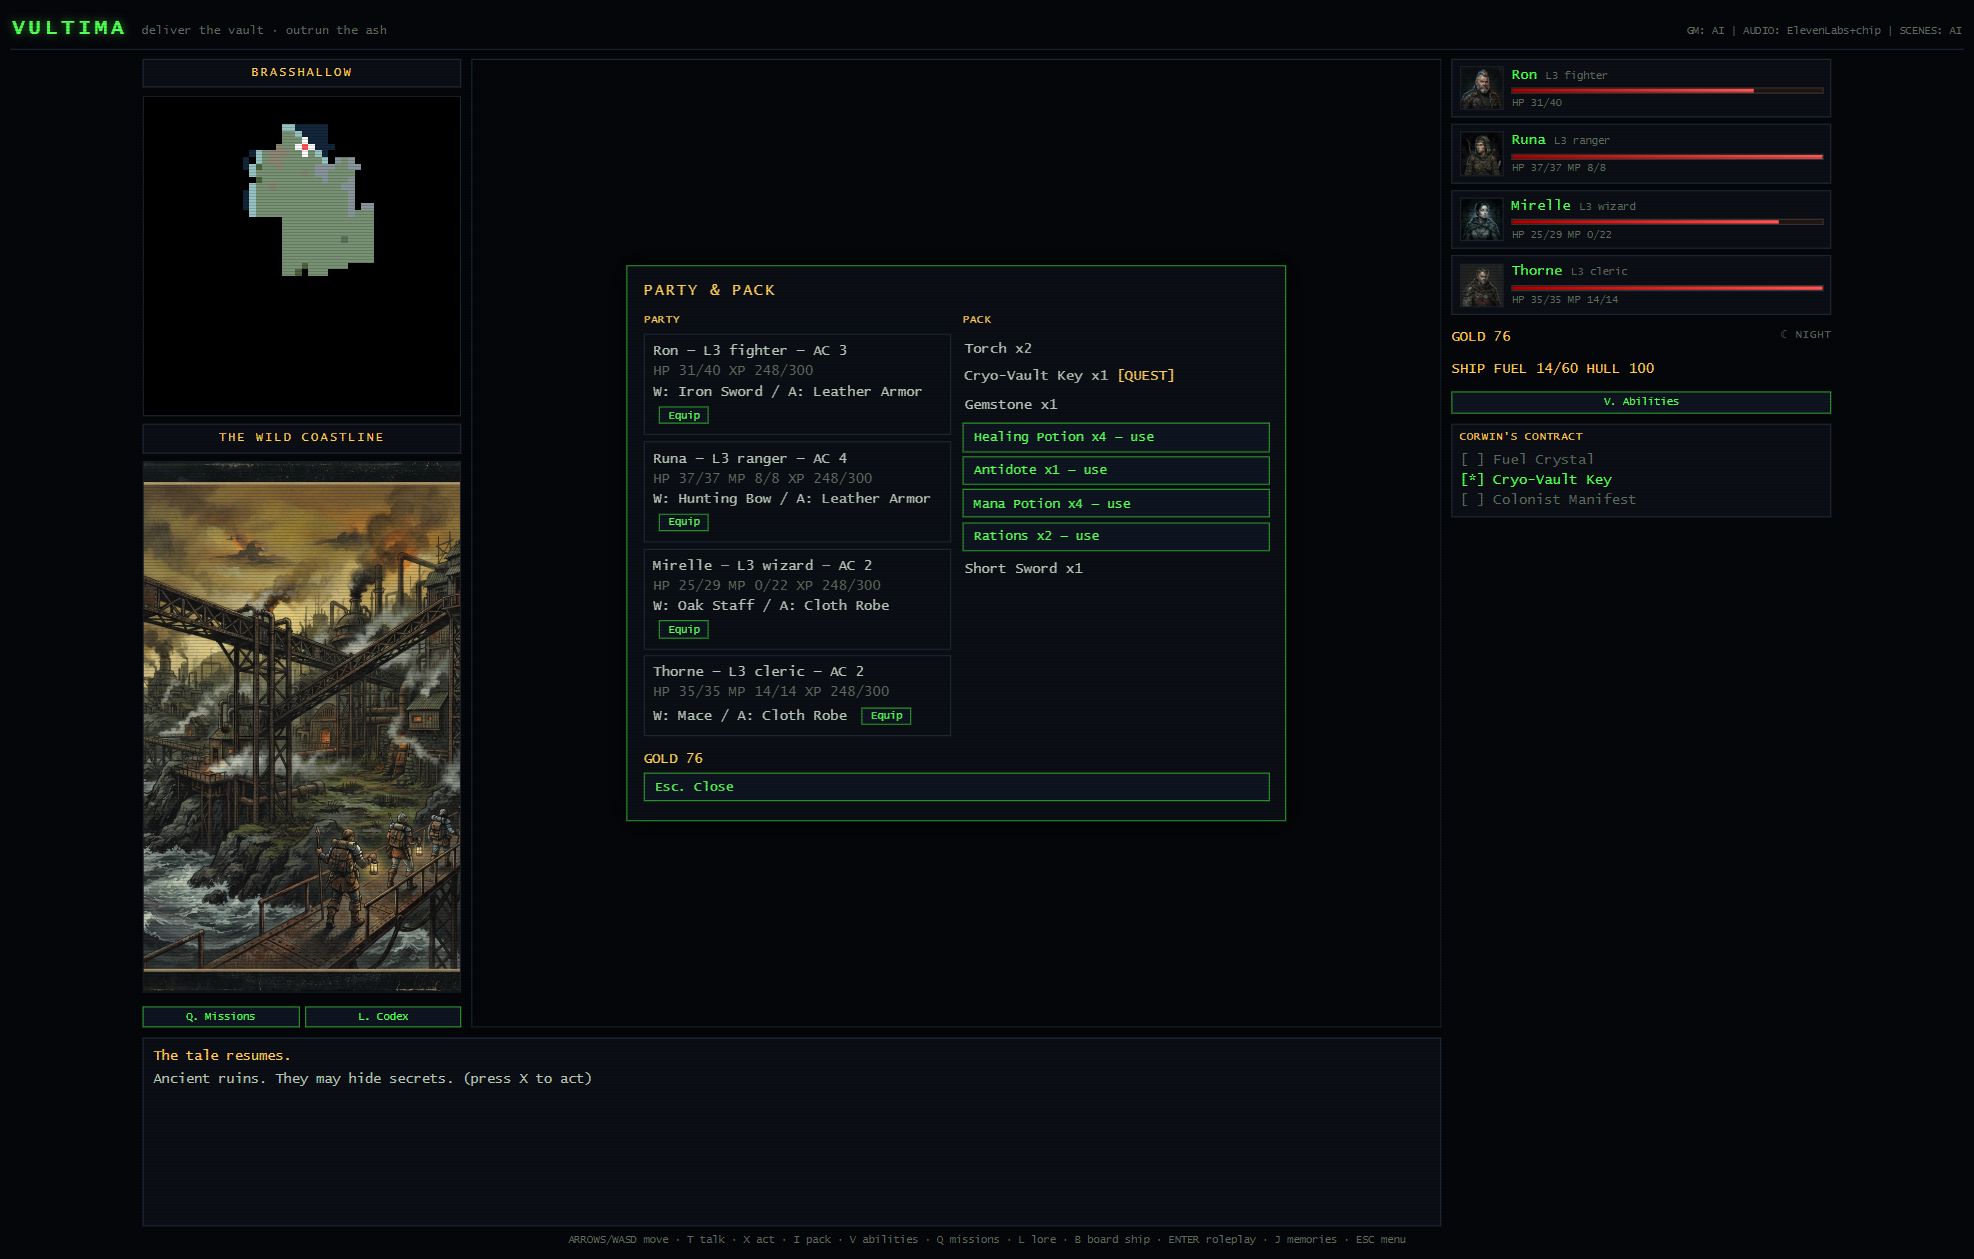Click 'Thorne – L3 cleric – AC 2' row

click(x=759, y=672)
